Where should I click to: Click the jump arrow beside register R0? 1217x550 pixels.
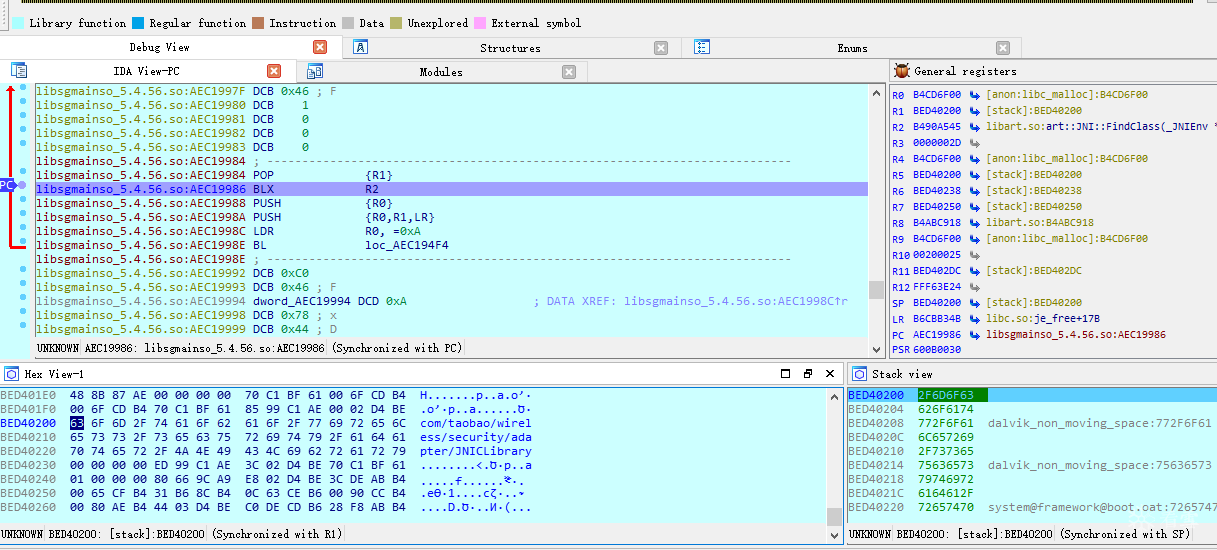coord(974,95)
